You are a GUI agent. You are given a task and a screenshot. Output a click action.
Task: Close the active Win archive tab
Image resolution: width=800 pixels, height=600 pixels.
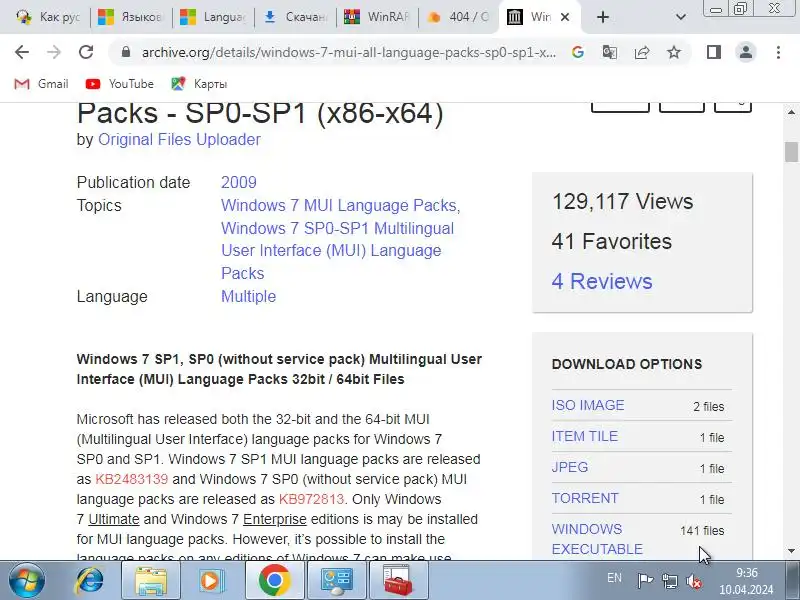pyautogui.click(x=565, y=17)
